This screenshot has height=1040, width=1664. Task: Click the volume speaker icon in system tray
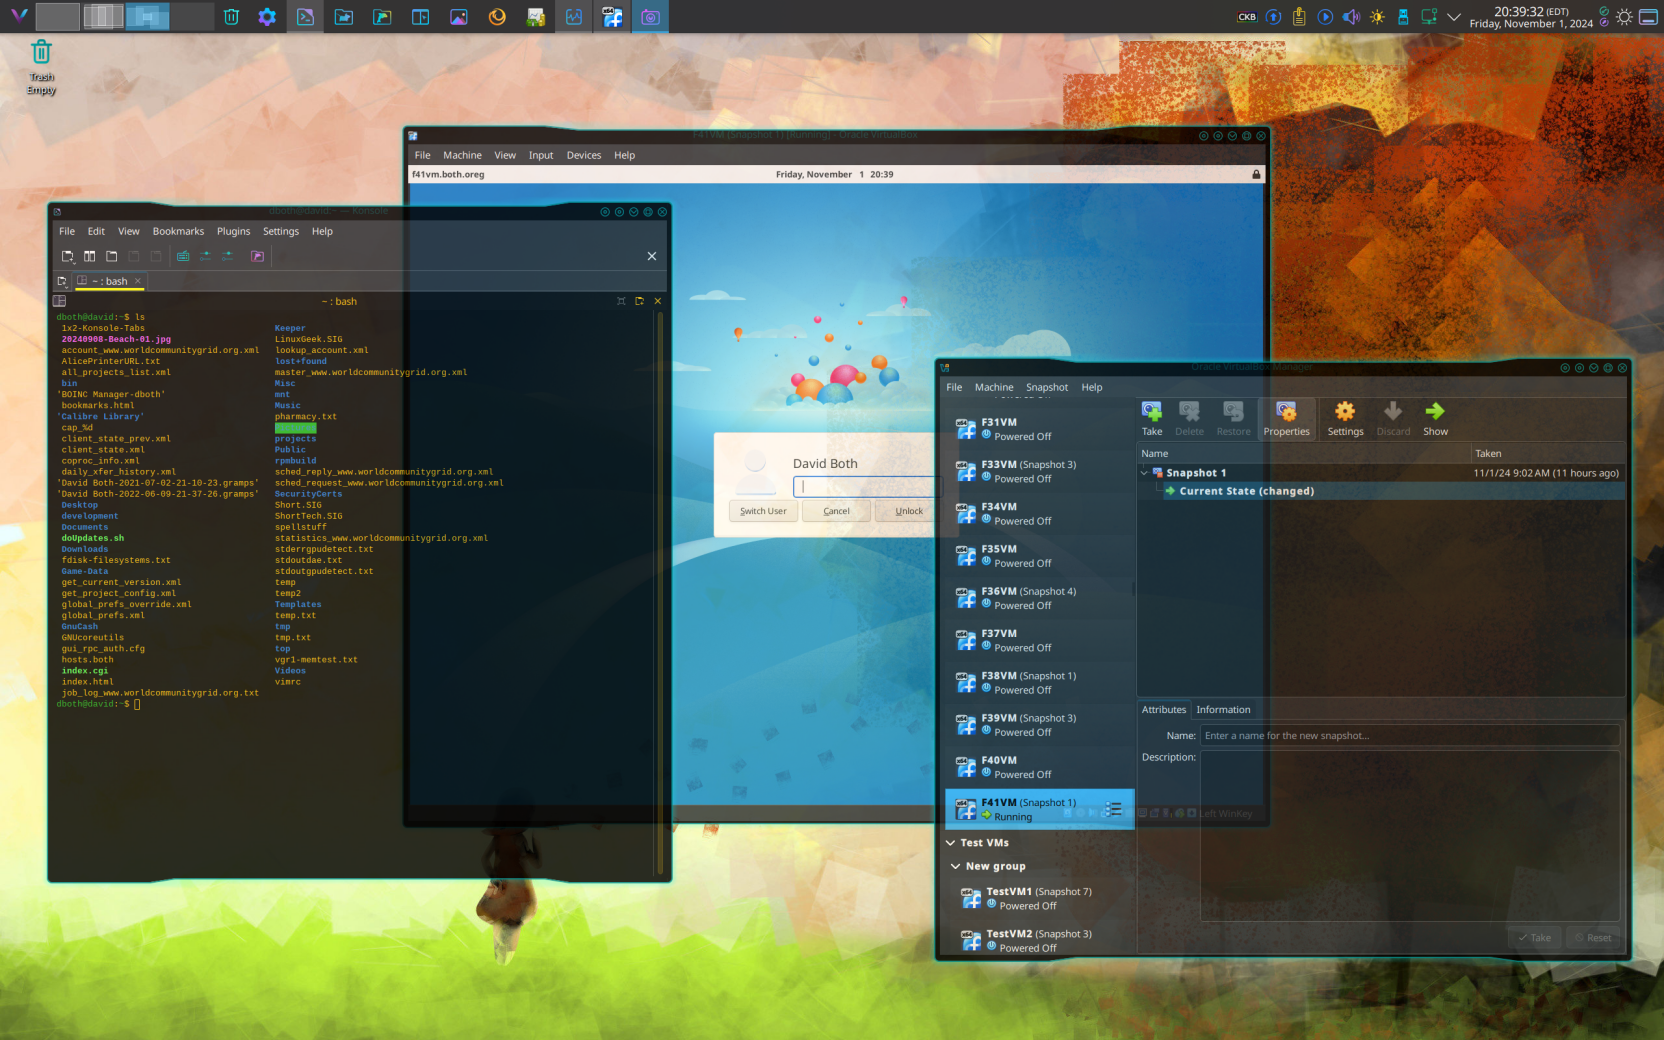pos(1351,17)
